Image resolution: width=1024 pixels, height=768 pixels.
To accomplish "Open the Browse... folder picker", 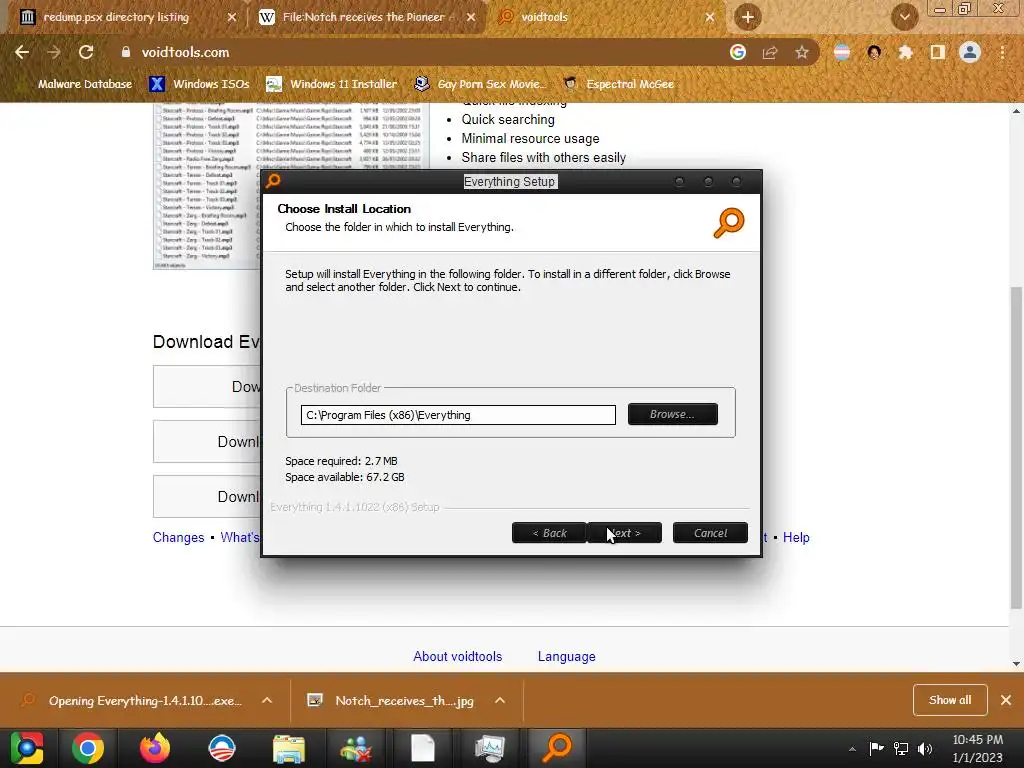I will pos(673,414).
